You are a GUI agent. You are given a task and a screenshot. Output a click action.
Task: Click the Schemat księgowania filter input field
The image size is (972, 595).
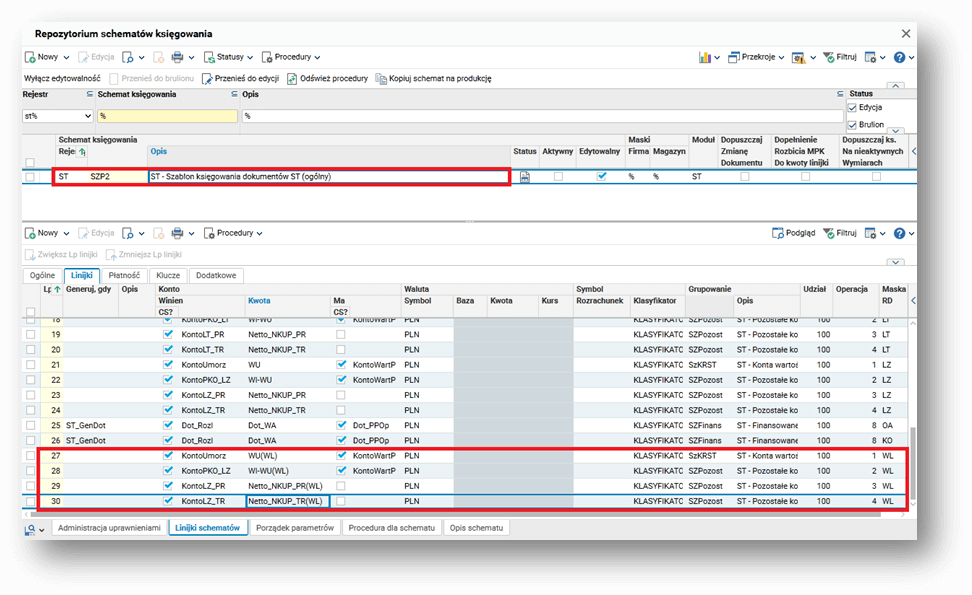click(167, 116)
